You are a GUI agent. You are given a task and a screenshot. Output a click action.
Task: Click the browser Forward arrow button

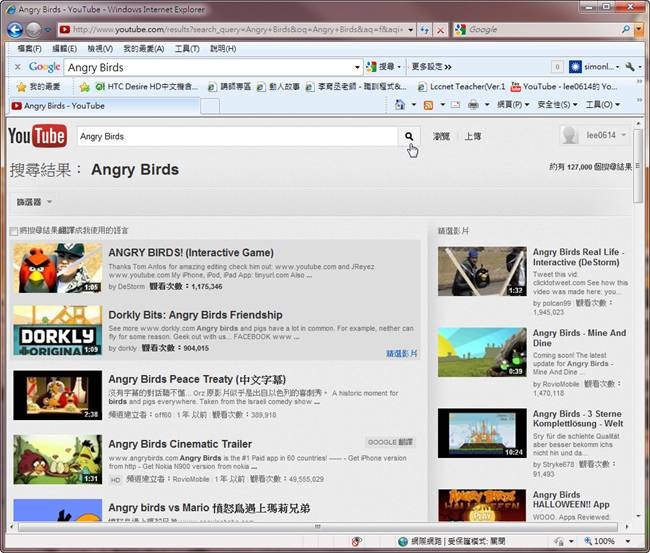[34, 30]
